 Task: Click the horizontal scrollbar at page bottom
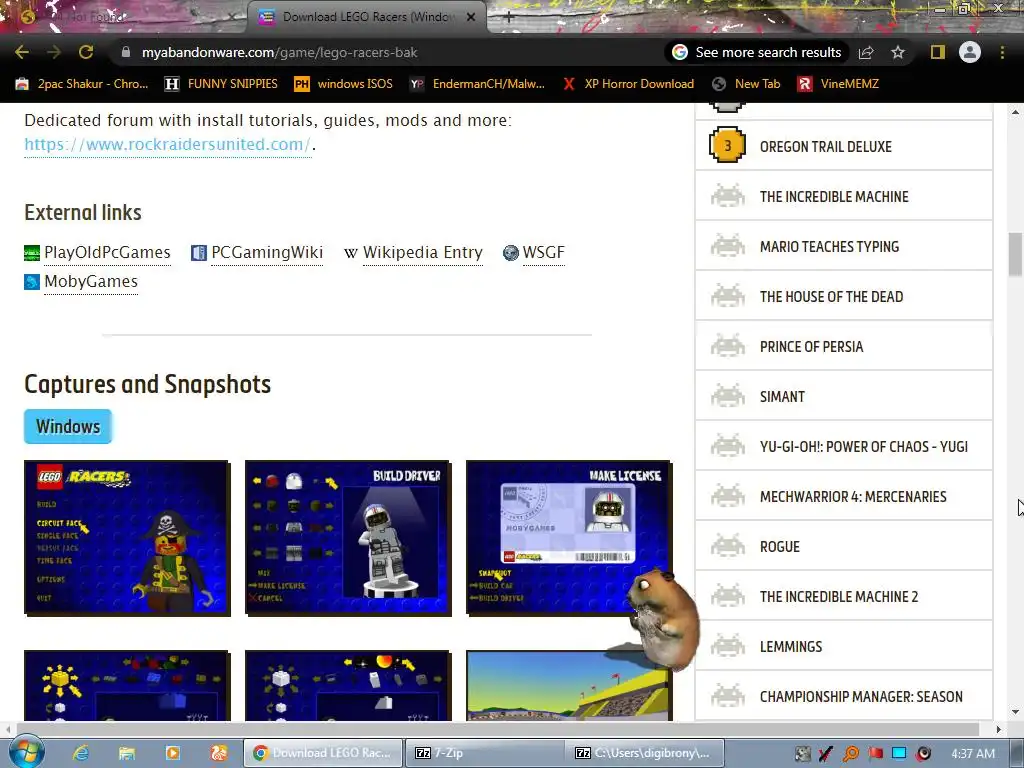pos(498,729)
